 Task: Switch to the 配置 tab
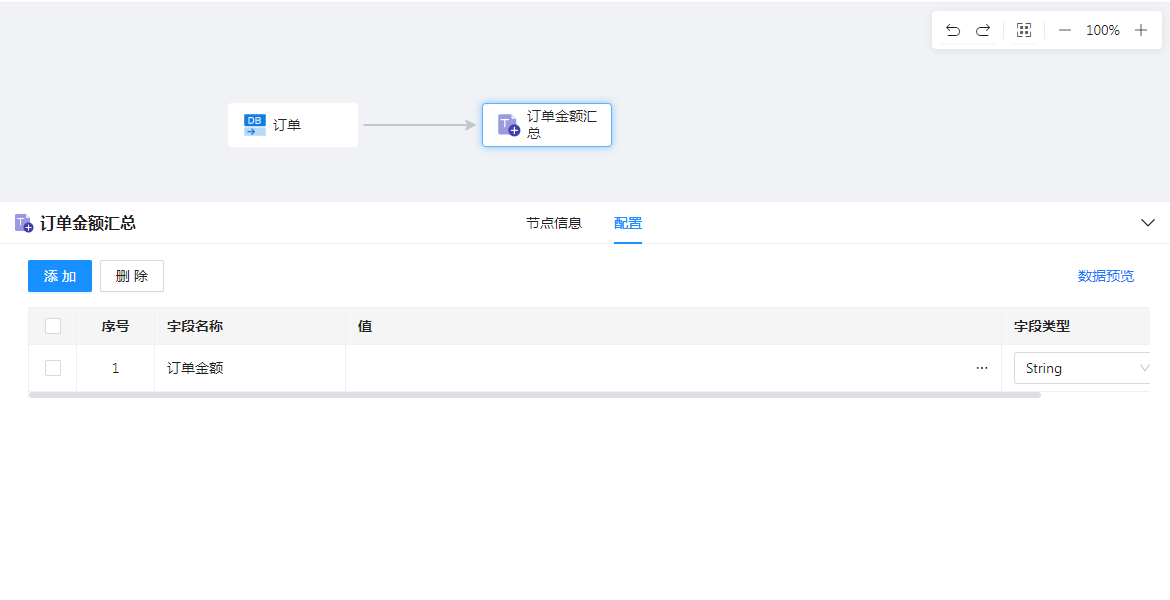click(628, 223)
